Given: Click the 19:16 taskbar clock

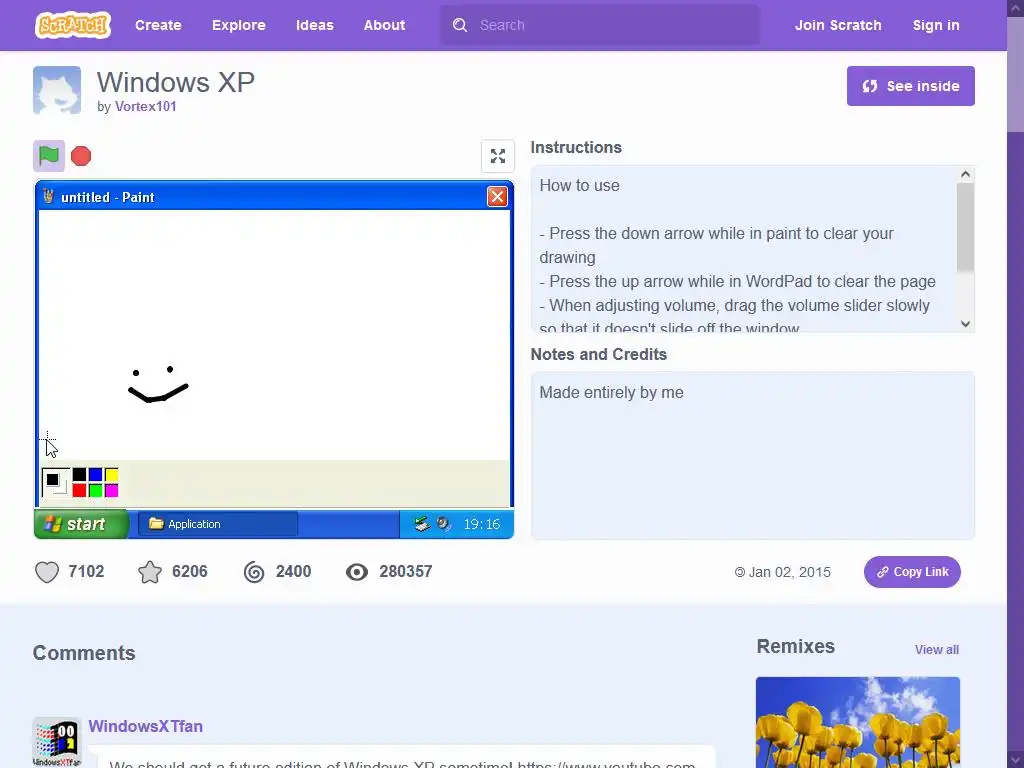Looking at the screenshot, I should [x=481, y=524].
